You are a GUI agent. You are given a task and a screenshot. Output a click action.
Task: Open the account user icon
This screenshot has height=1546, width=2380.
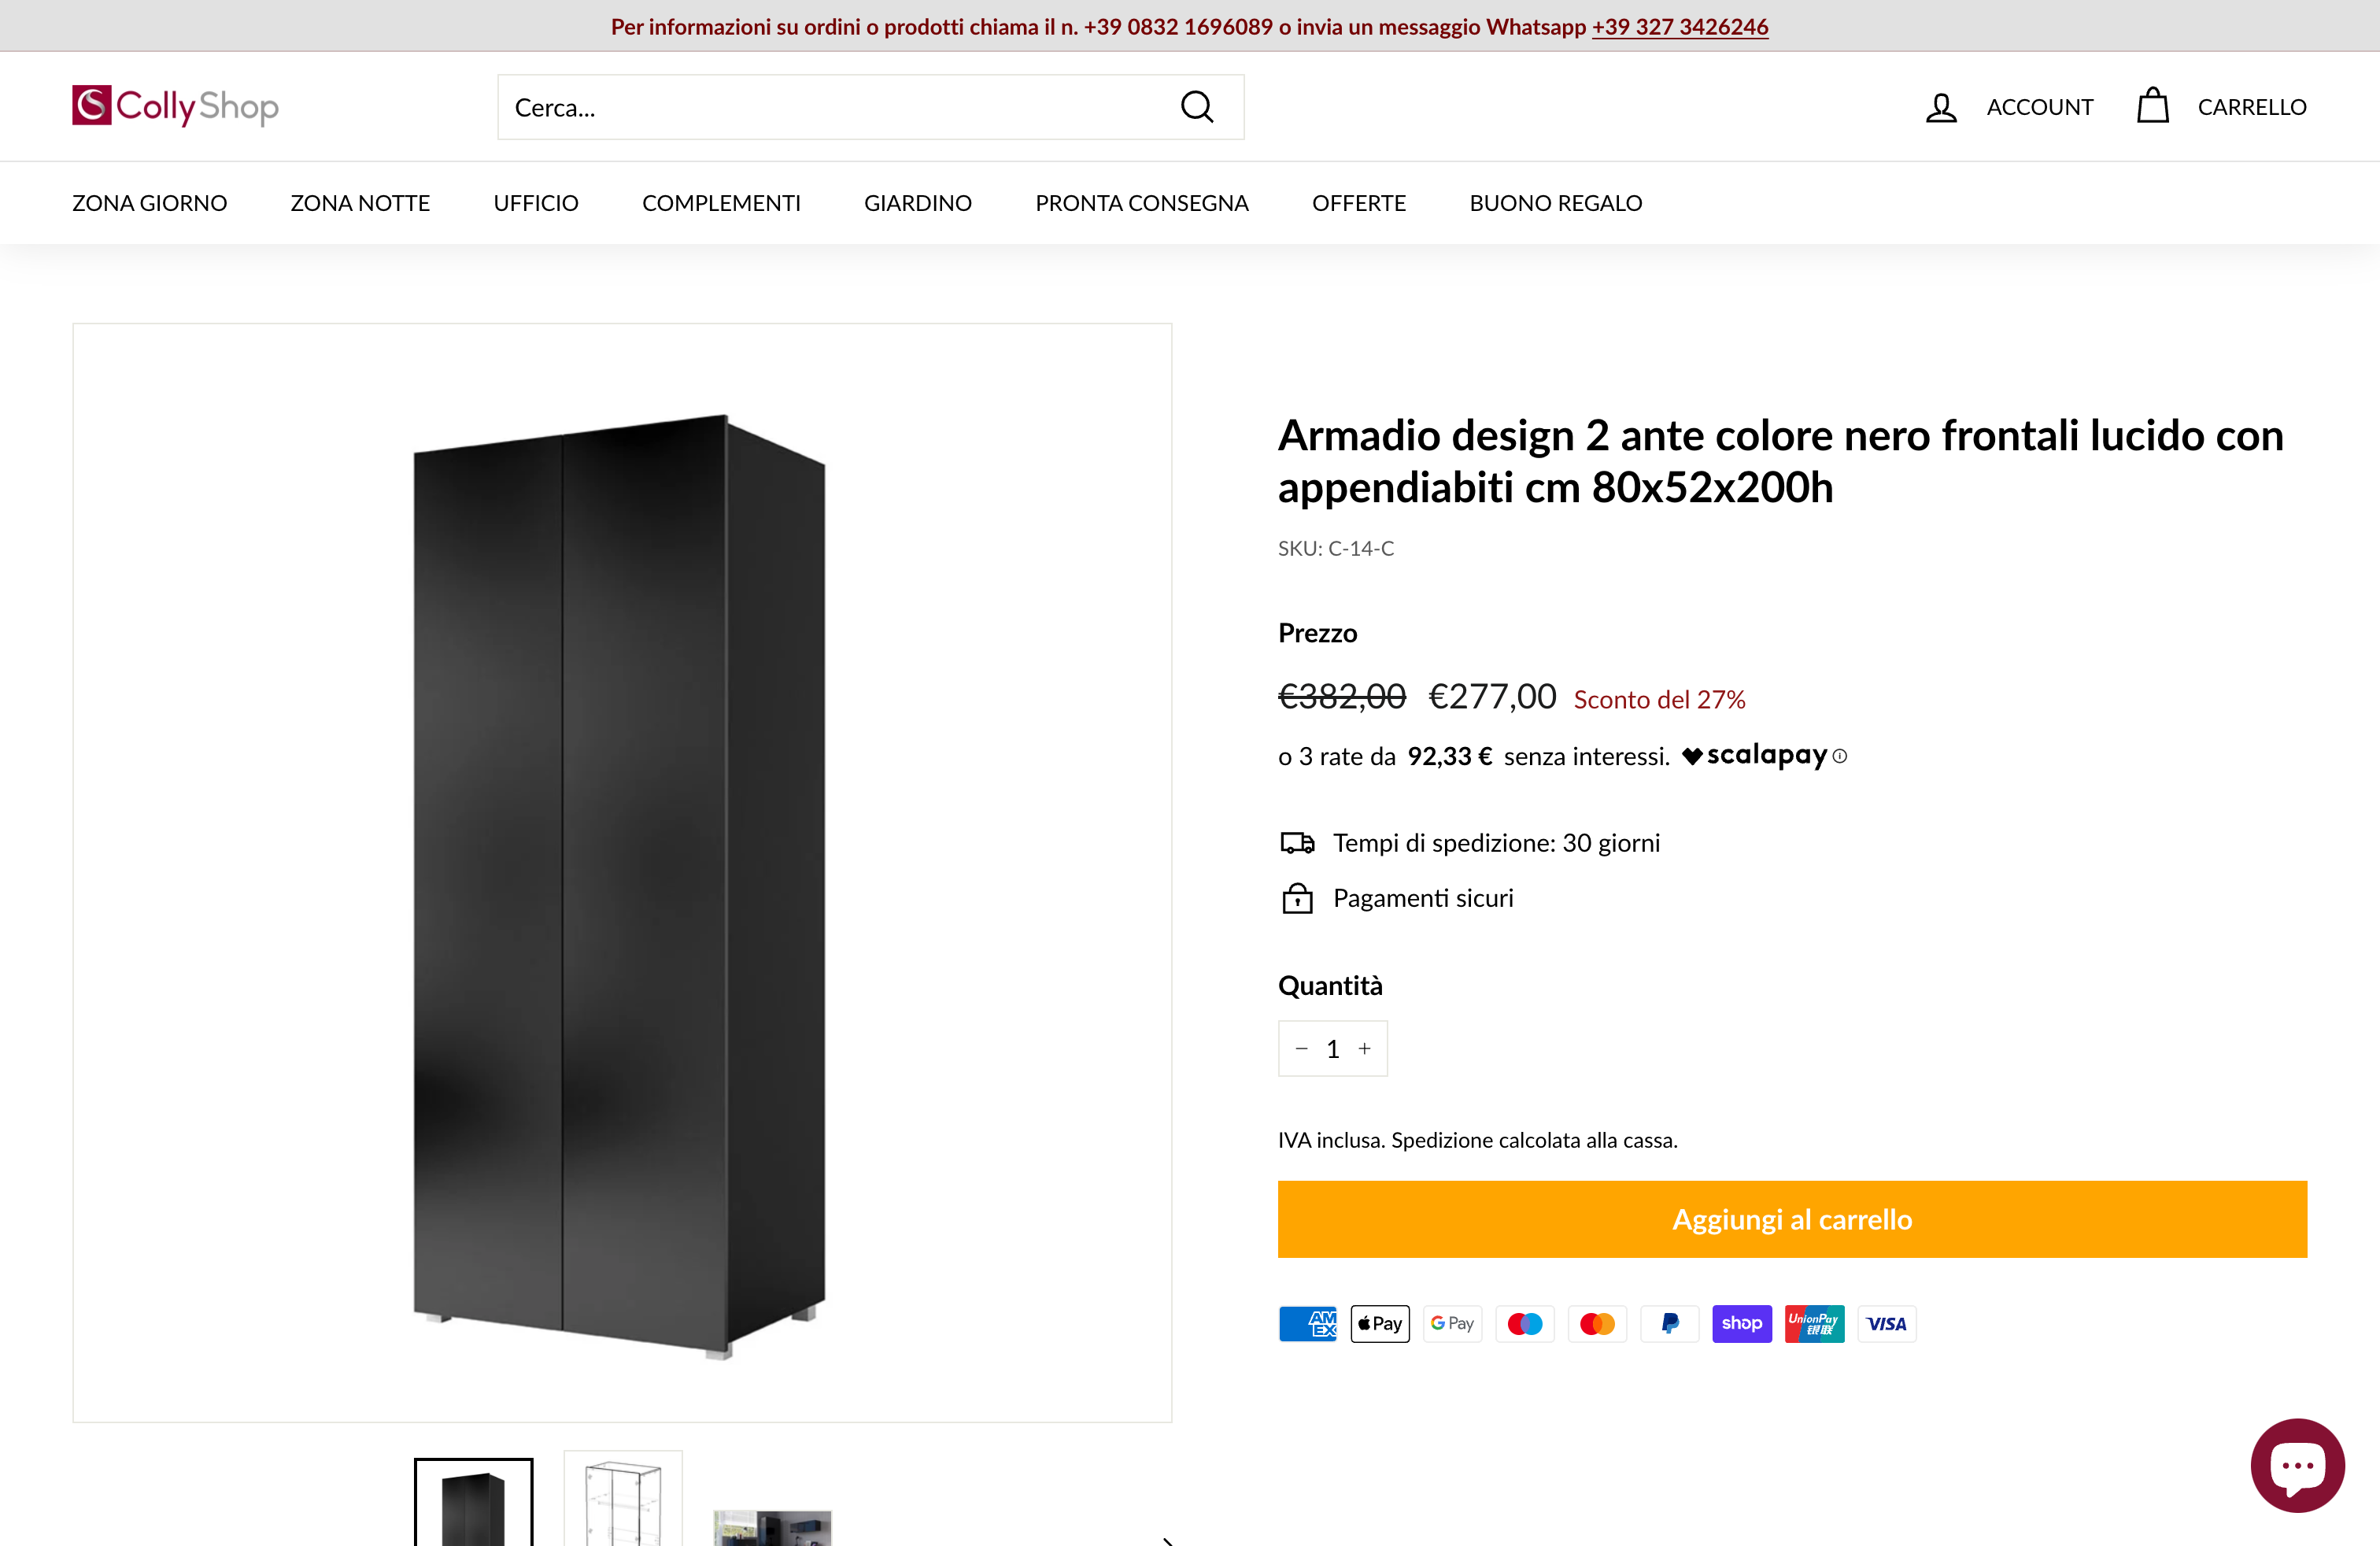(x=1940, y=107)
